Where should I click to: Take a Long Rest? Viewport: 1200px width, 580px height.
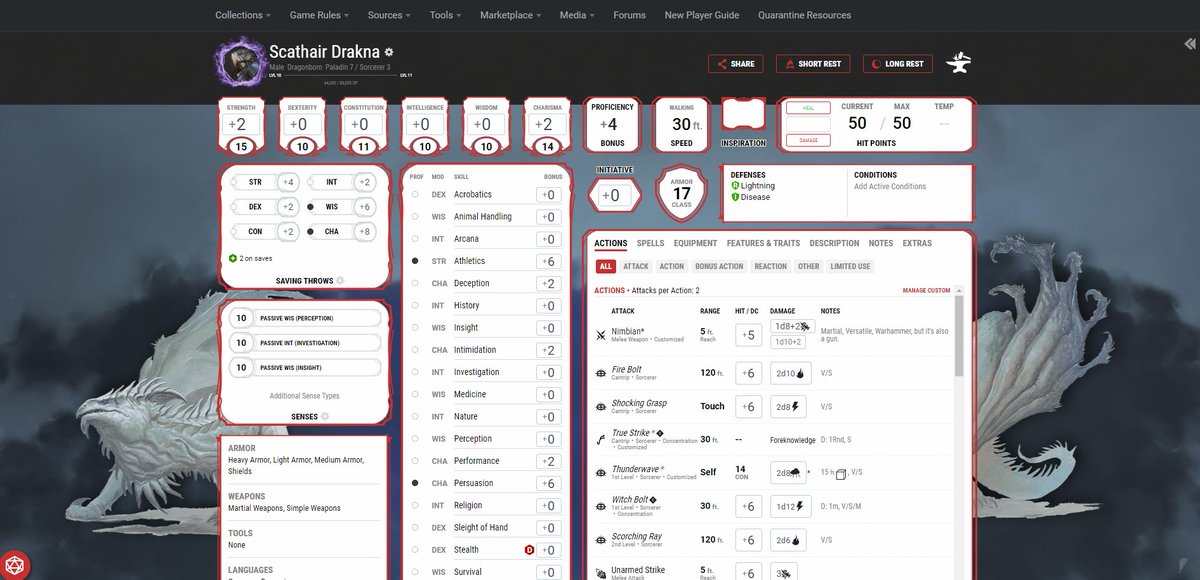click(x=897, y=64)
